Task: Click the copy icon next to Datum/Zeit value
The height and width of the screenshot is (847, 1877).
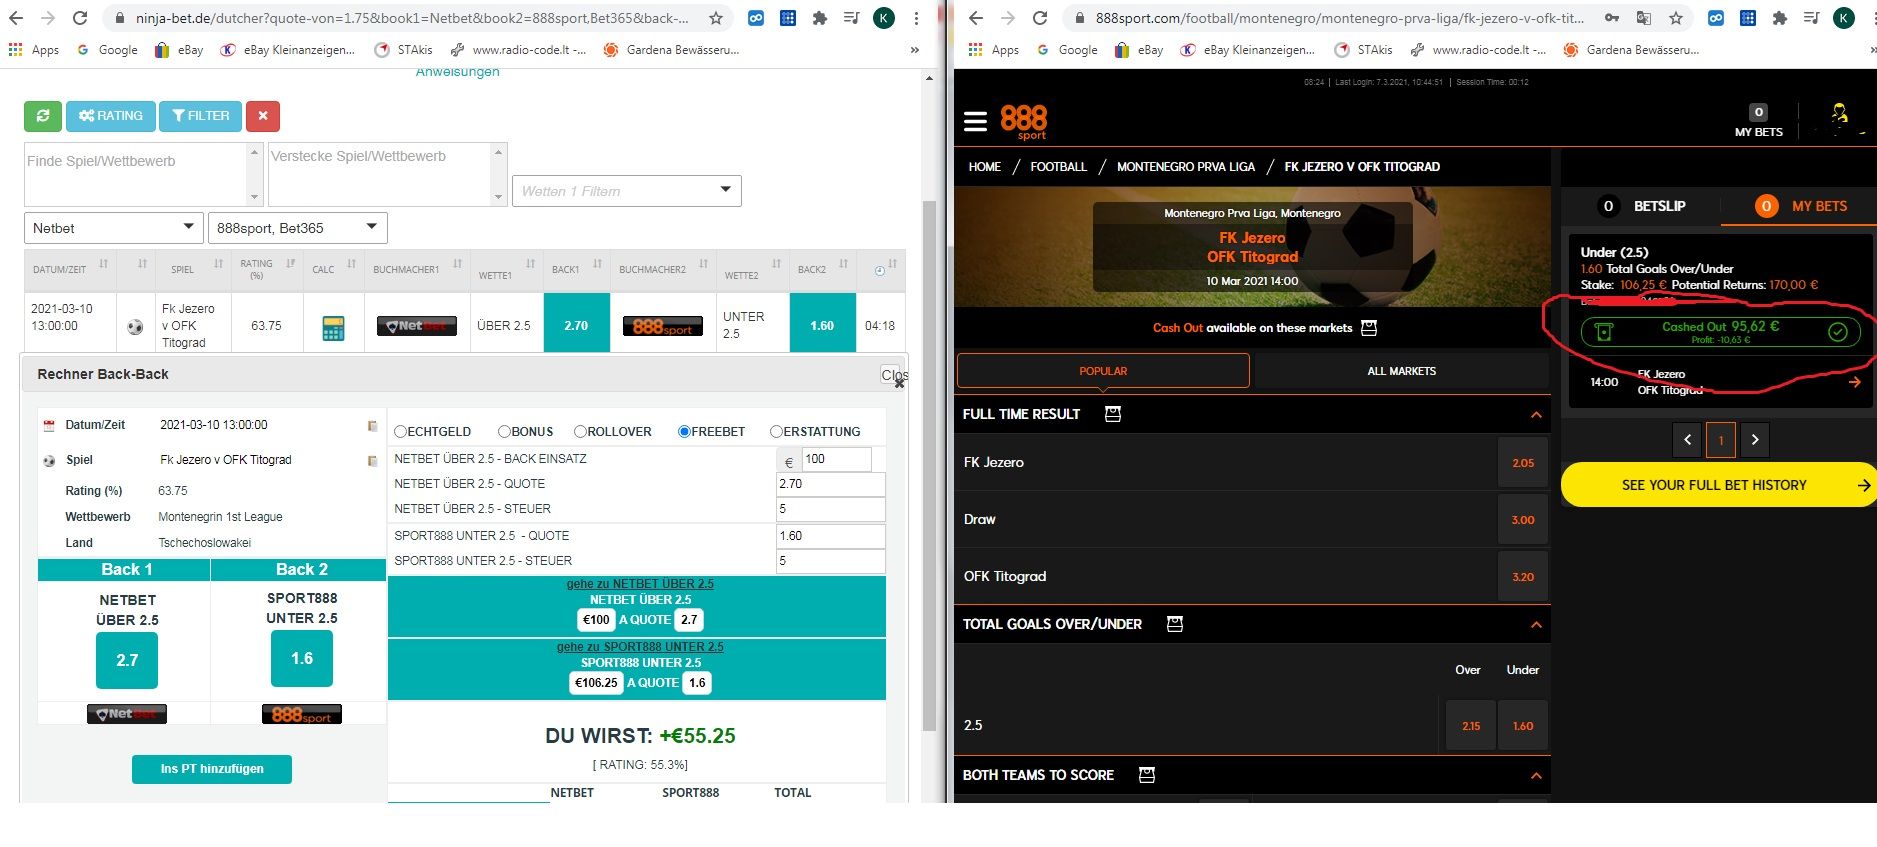Action: (x=372, y=426)
